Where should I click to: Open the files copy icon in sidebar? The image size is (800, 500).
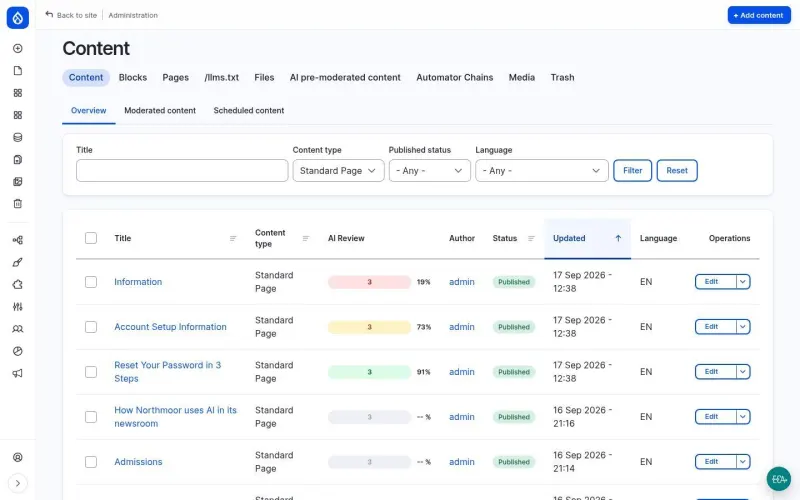[18, 160]
